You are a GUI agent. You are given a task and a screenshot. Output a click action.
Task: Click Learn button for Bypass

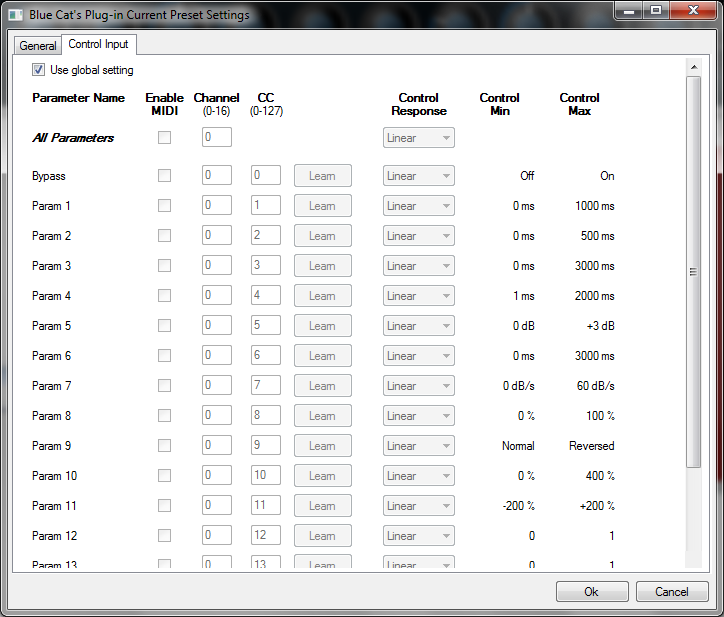[323, 175]
